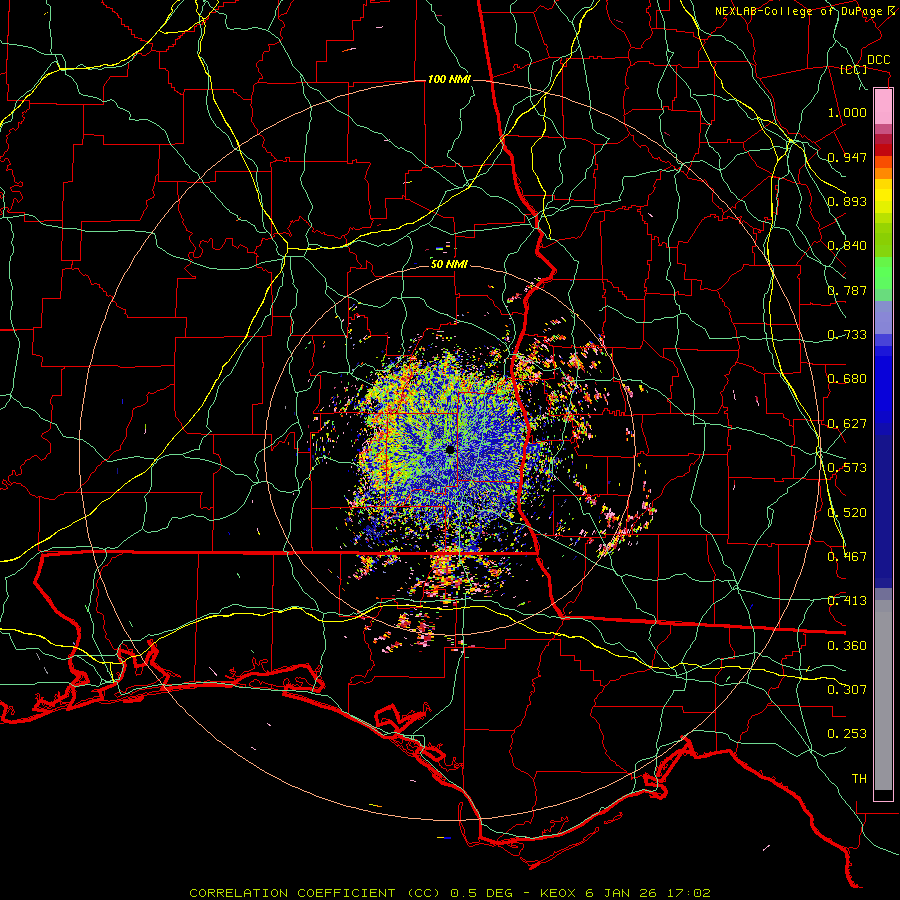Click the gray color band in legend
The height and width of the screenshot is (900, 900).
click(883, 695)
